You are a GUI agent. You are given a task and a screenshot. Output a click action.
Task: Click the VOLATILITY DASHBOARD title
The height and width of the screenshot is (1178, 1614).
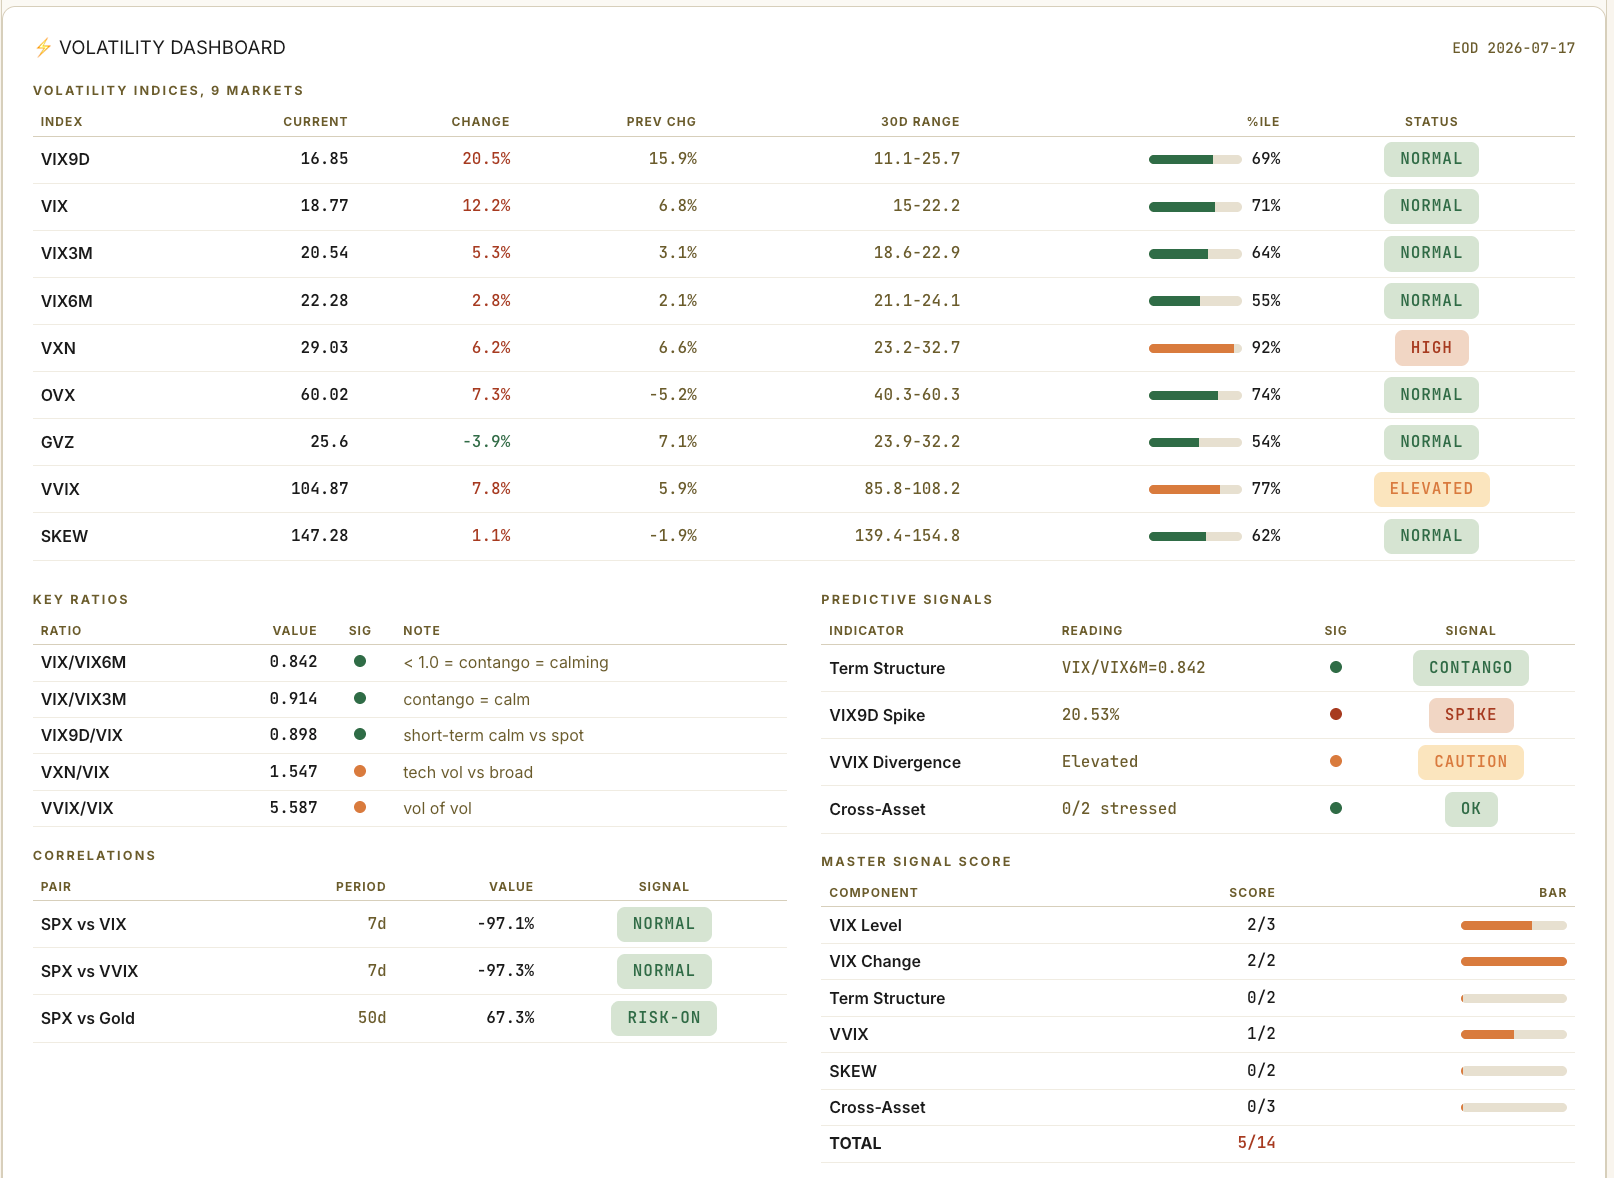[172, 48]
